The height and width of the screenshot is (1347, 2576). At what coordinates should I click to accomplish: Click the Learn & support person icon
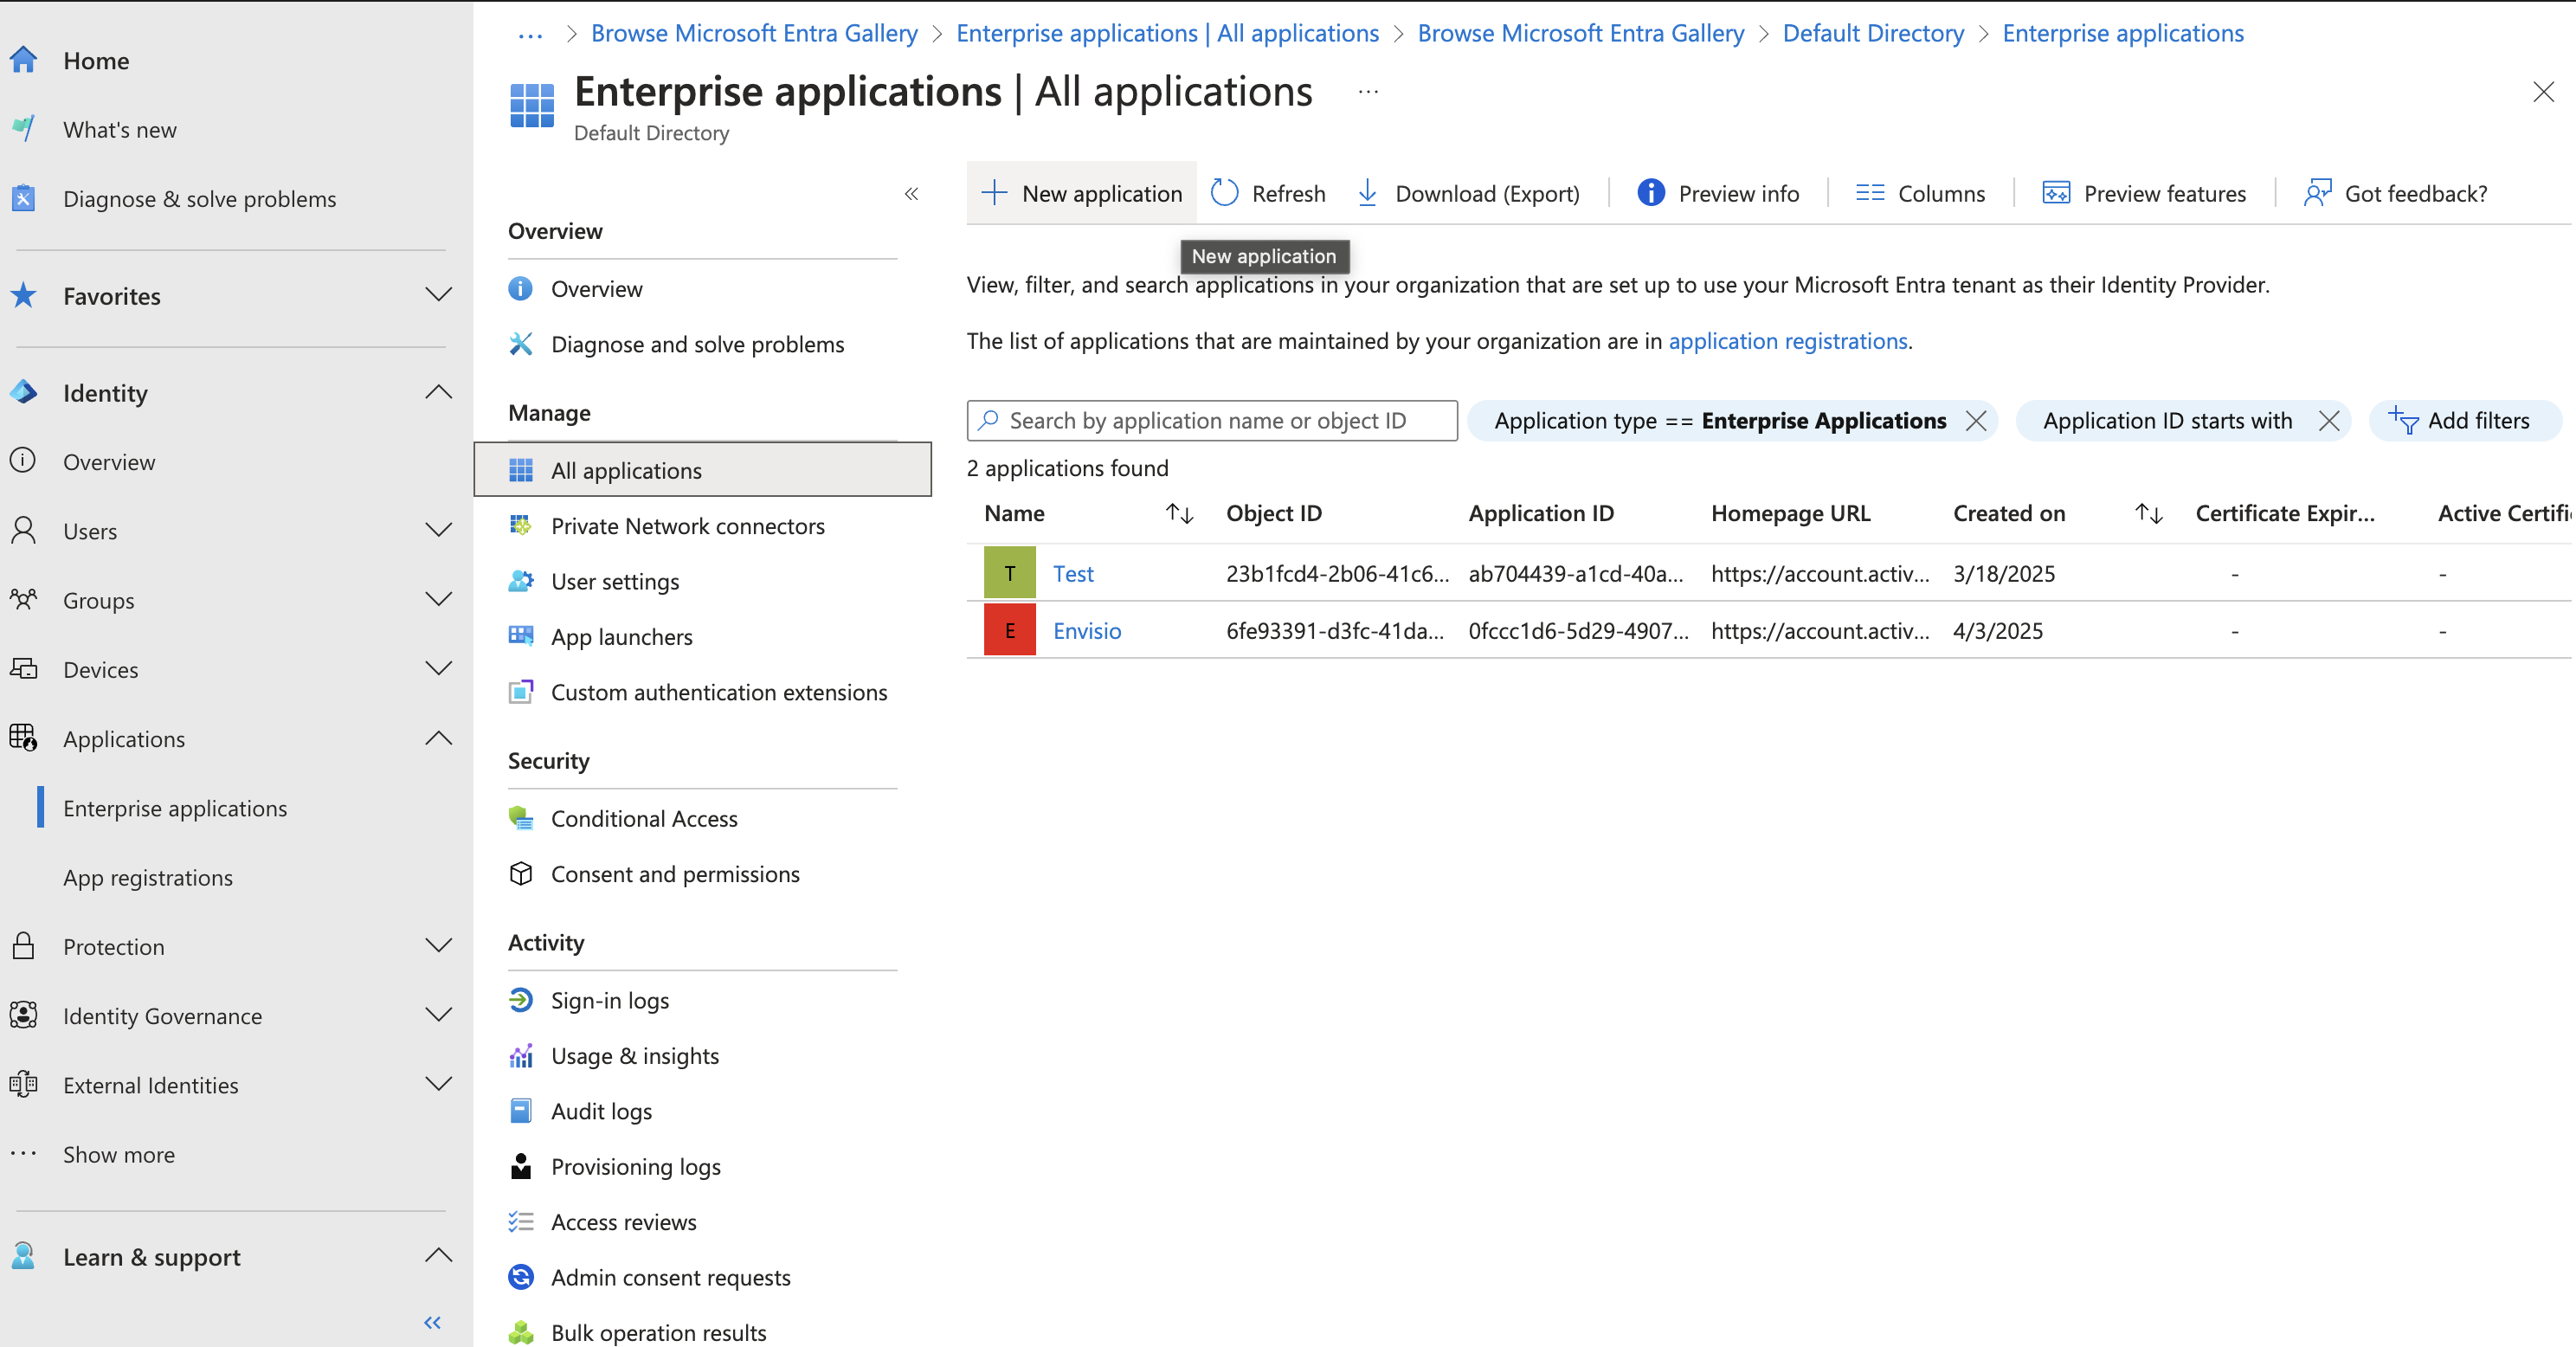24,1256
